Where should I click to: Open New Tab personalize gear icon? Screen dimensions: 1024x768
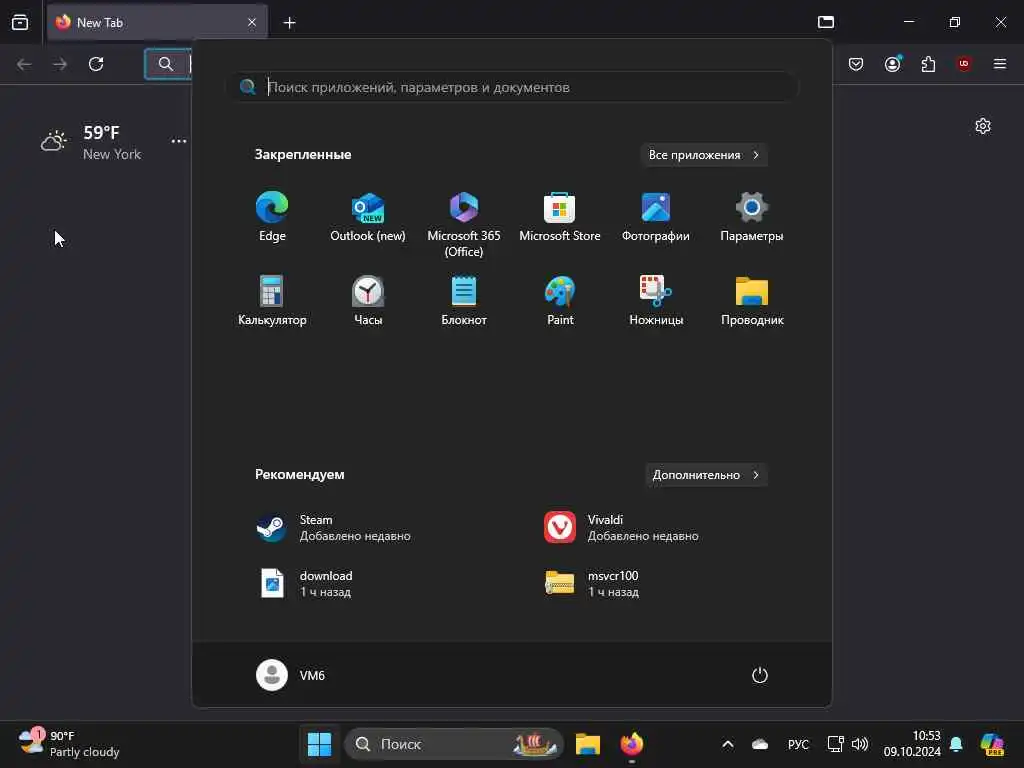pyautogui.click(x=983, y=126)
